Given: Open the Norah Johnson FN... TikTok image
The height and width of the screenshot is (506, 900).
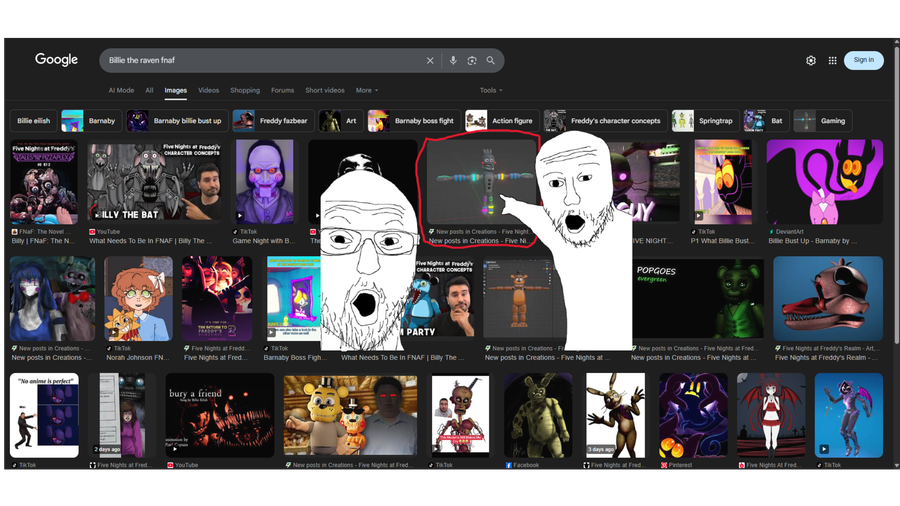Looking at the screenshot, I should [138, 299].
